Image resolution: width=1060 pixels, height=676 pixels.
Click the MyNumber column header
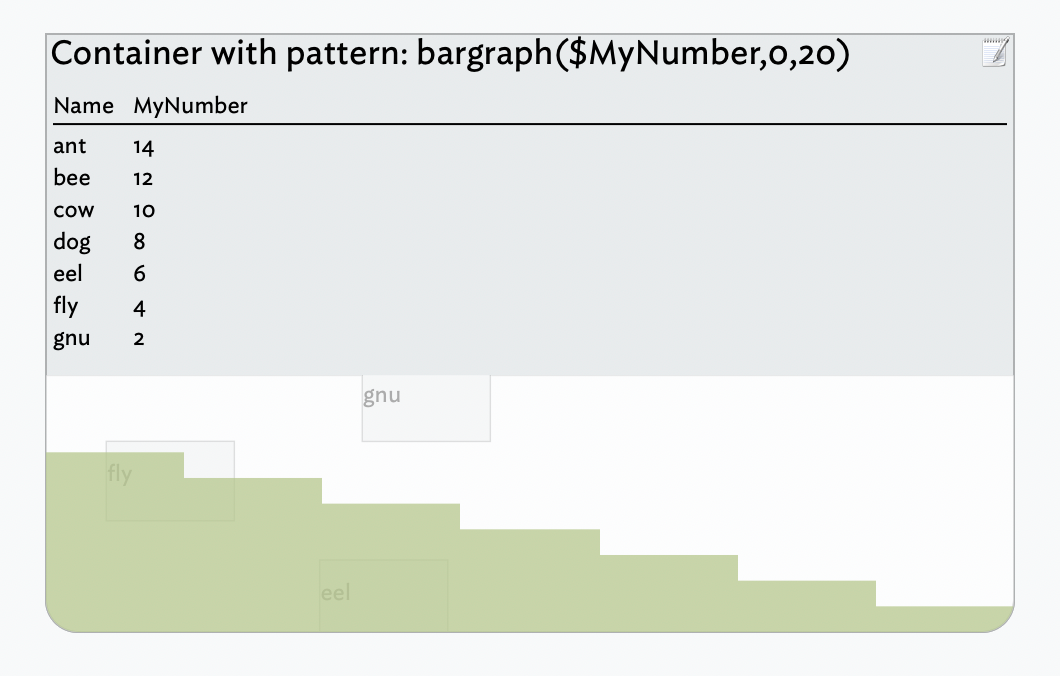(x=189, y=105)
